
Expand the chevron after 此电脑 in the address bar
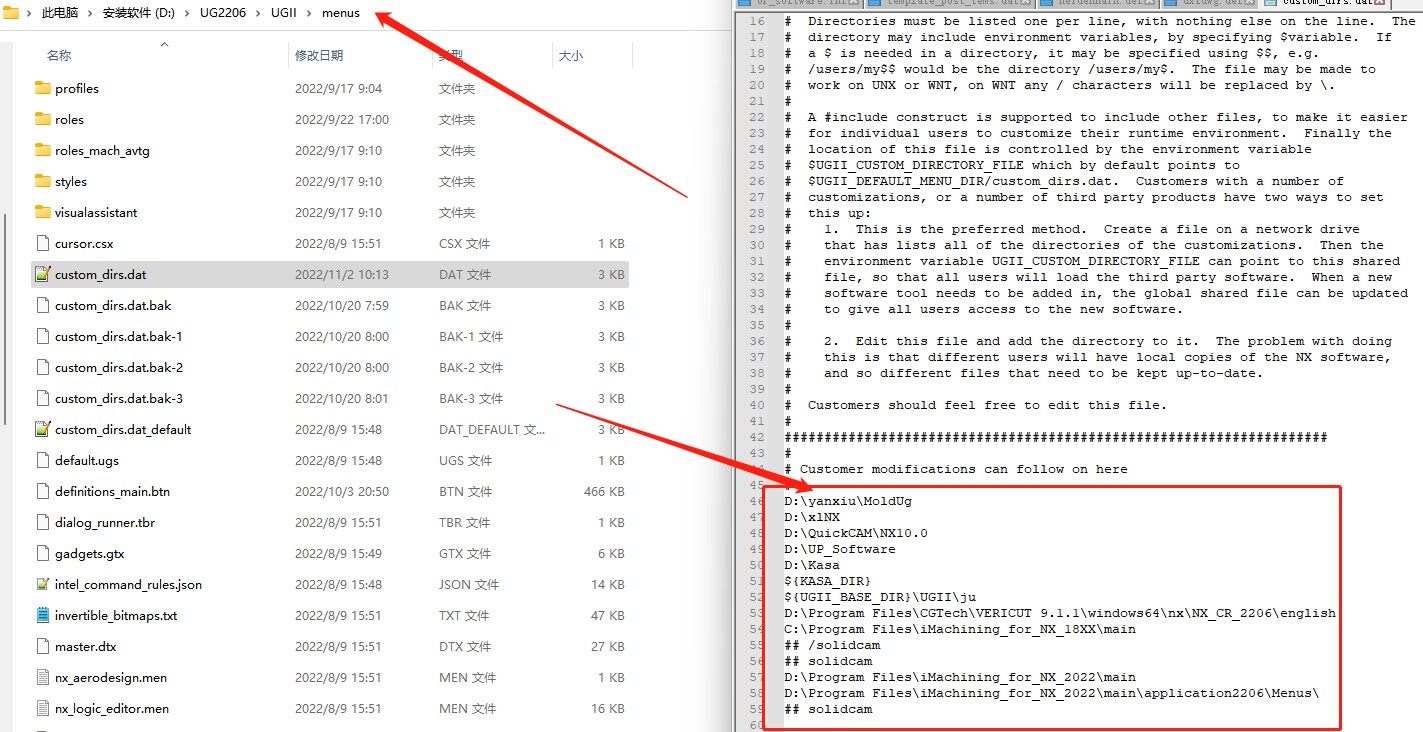coord(90,13)
